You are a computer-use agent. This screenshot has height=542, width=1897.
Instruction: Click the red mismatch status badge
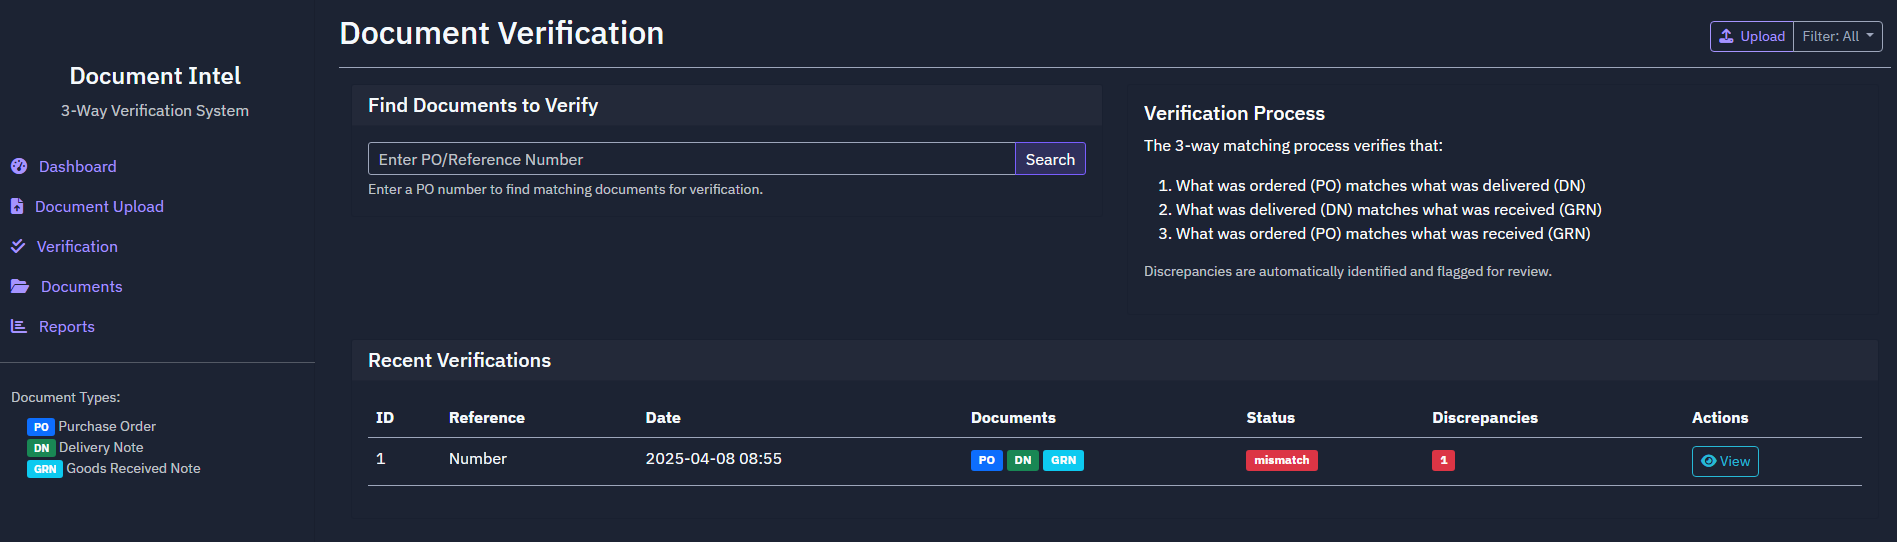(1281, 460)
